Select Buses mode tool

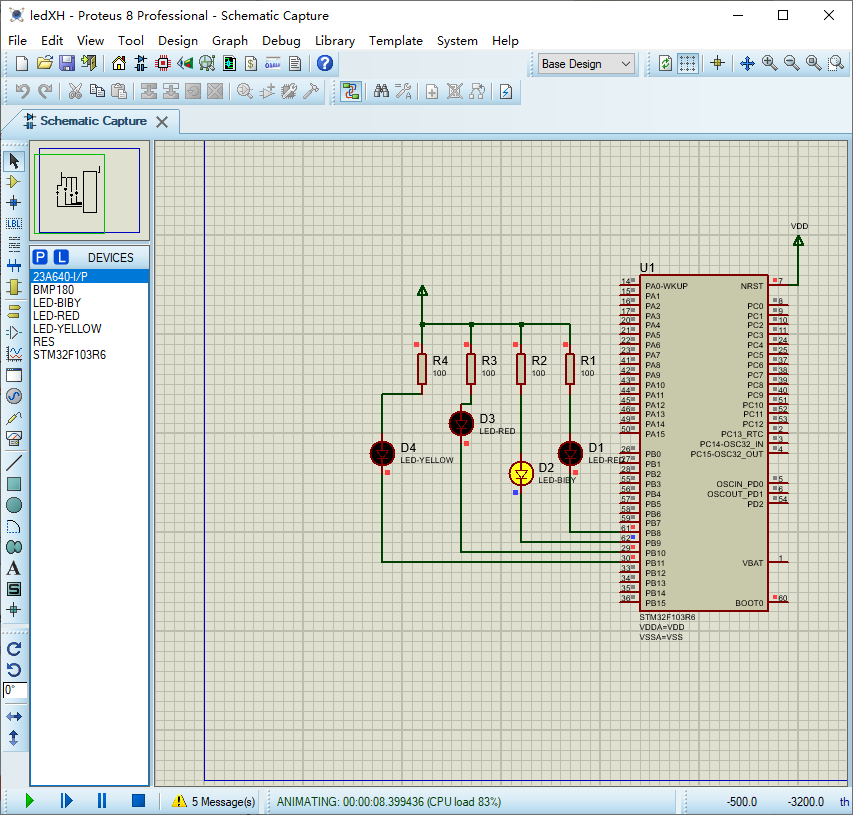[x=14, y=266]
